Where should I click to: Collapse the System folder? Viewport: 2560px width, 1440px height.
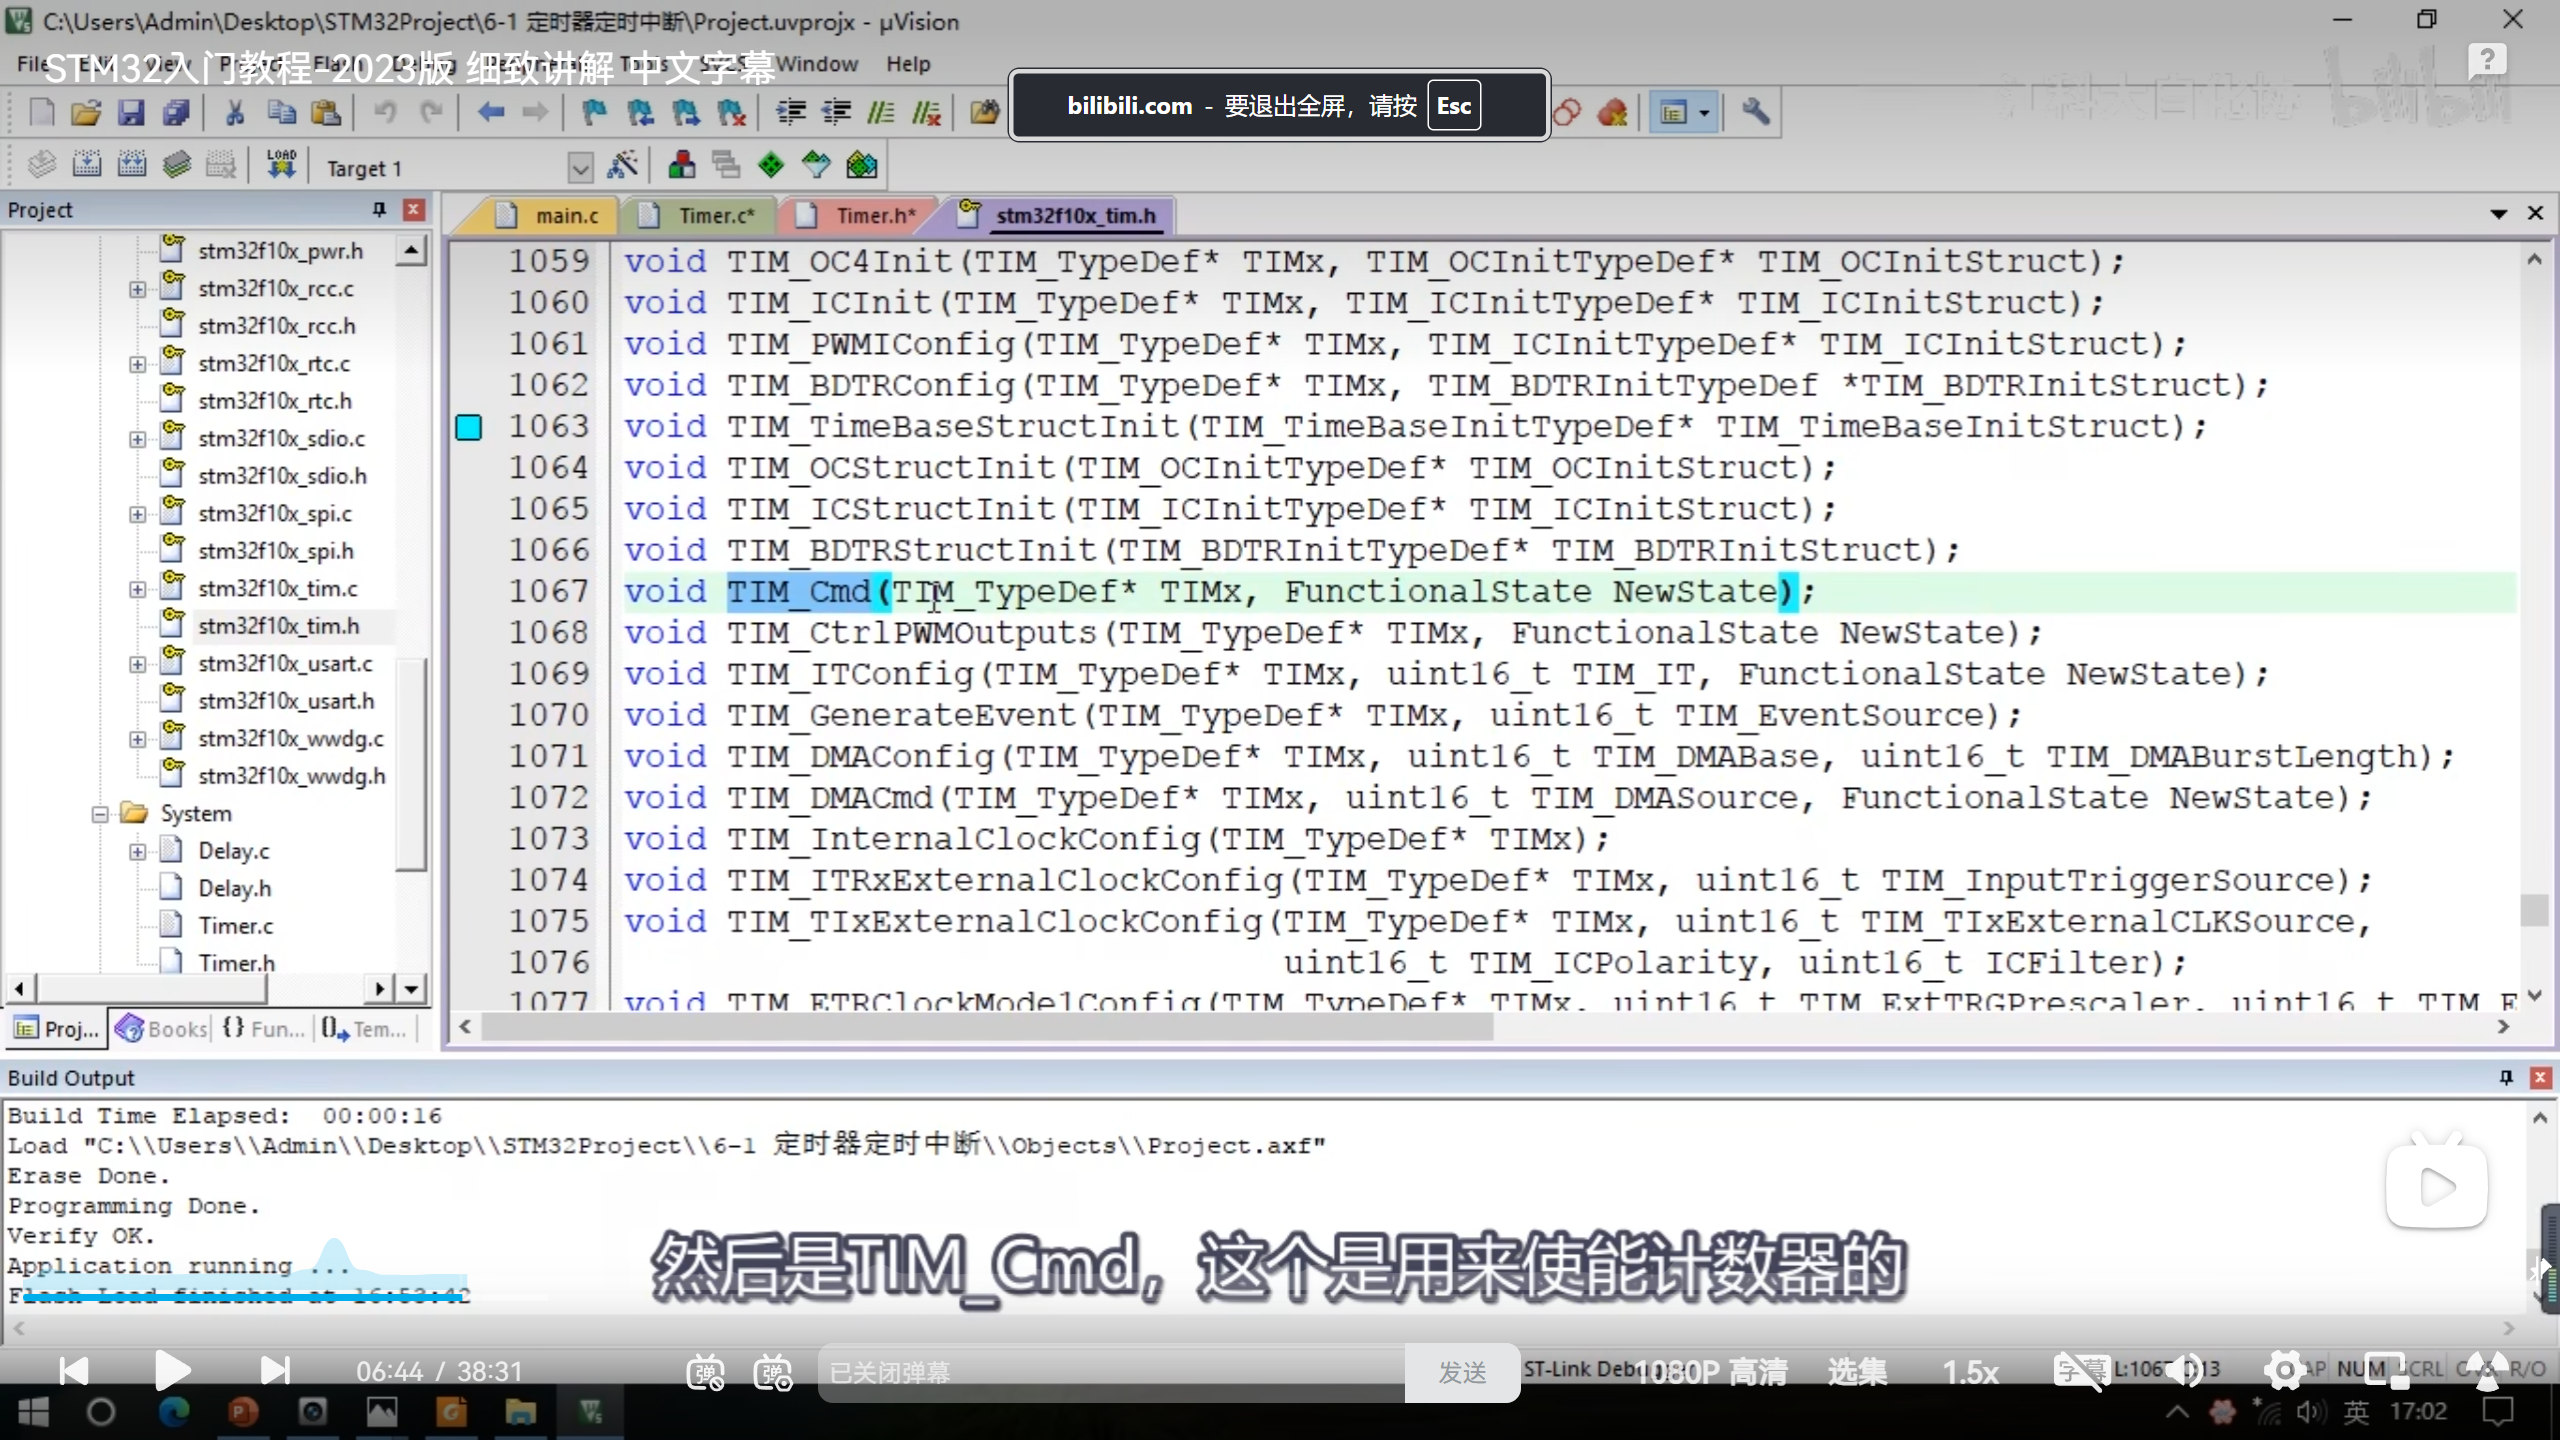(x=100, y=814)
